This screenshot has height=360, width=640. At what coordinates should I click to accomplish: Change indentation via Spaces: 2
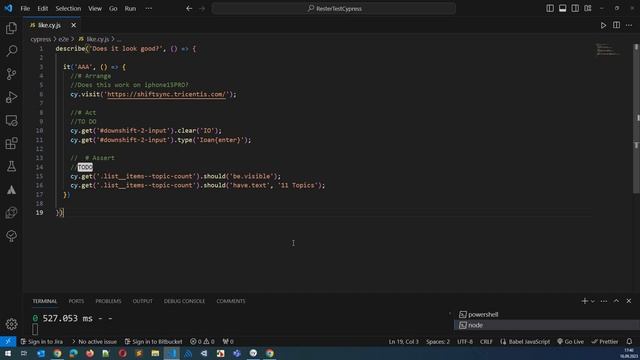[438, 341]
